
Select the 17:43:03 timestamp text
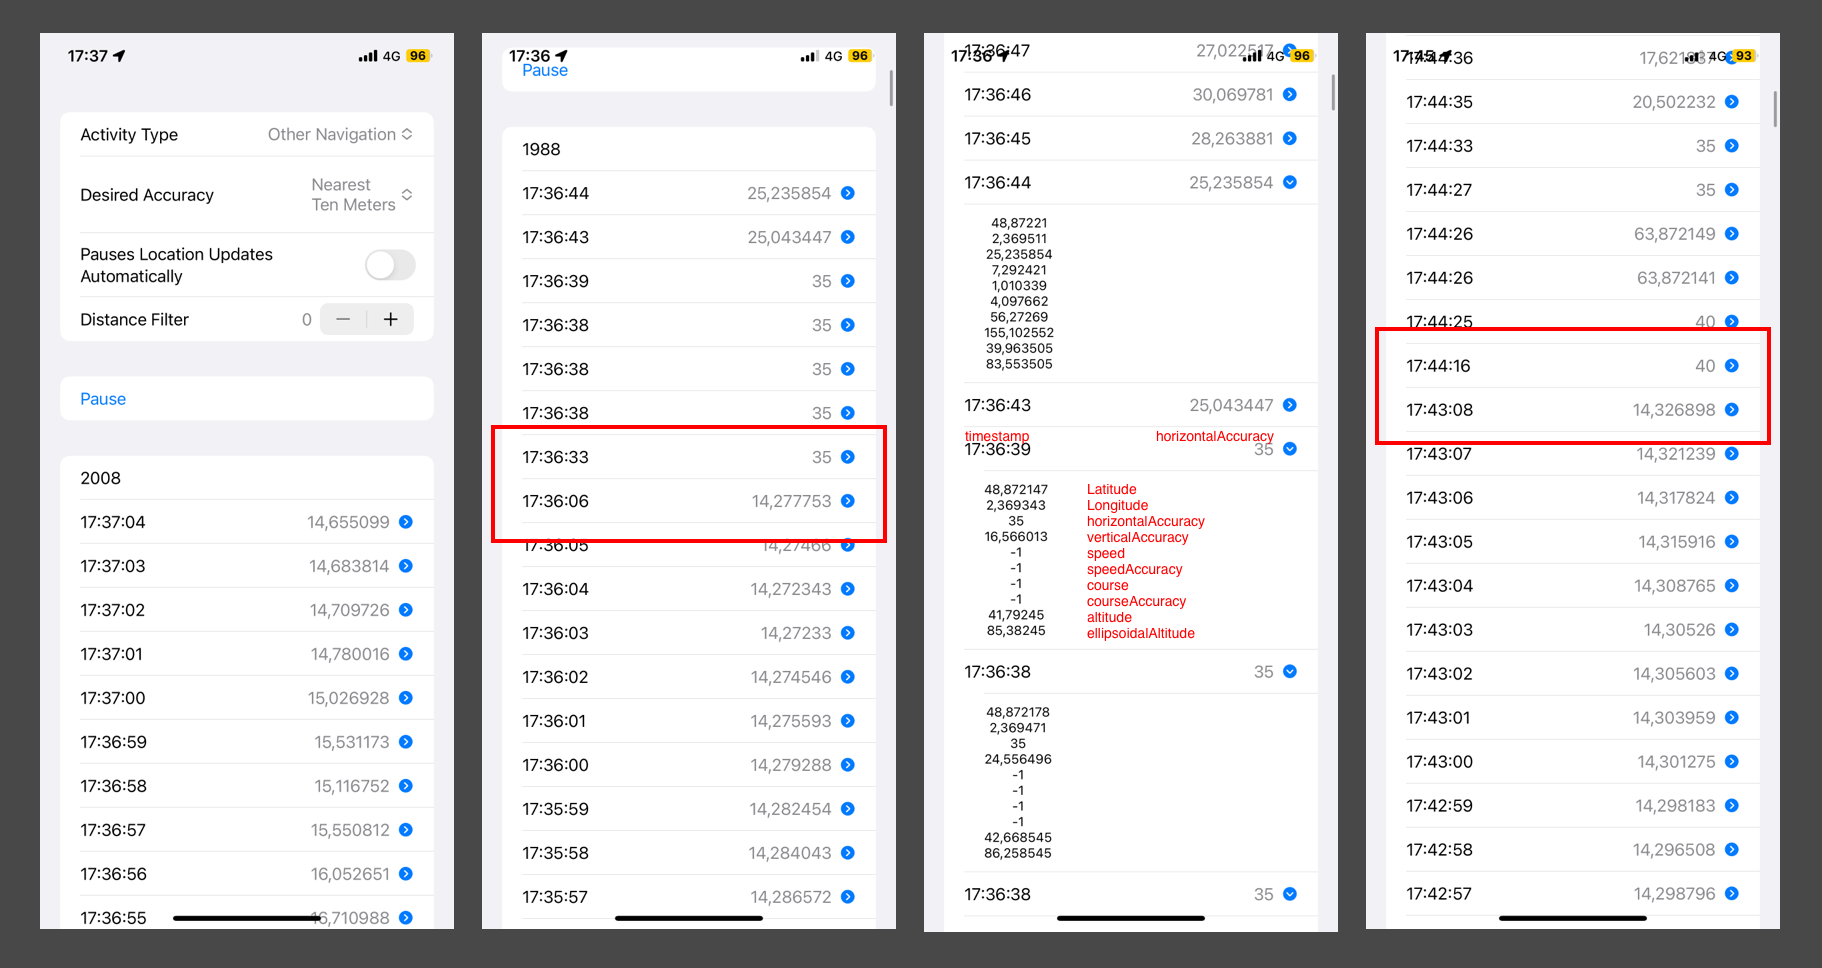point(1439,630)
